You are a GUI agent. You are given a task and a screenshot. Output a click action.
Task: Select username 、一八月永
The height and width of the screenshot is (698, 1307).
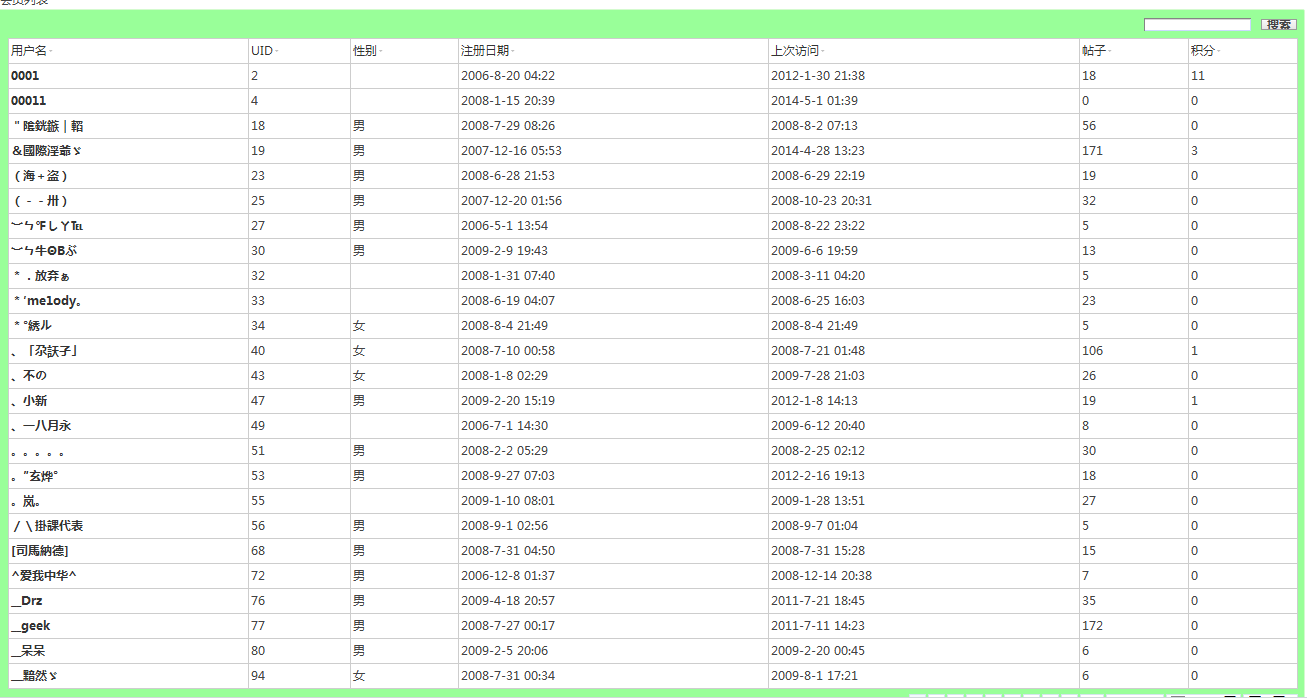point(41,426)
